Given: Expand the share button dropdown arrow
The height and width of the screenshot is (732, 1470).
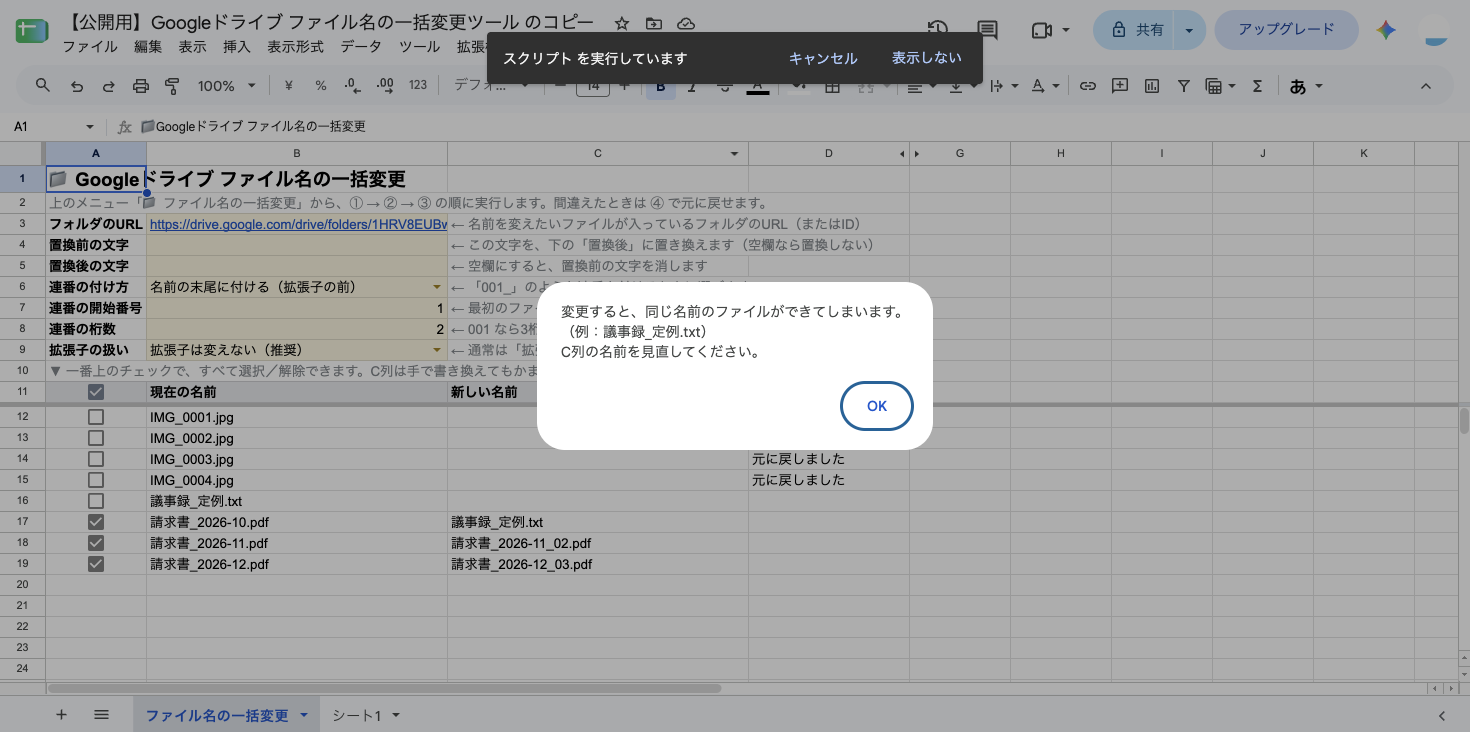Looking at the screenshot, I should click(1189, 30).
